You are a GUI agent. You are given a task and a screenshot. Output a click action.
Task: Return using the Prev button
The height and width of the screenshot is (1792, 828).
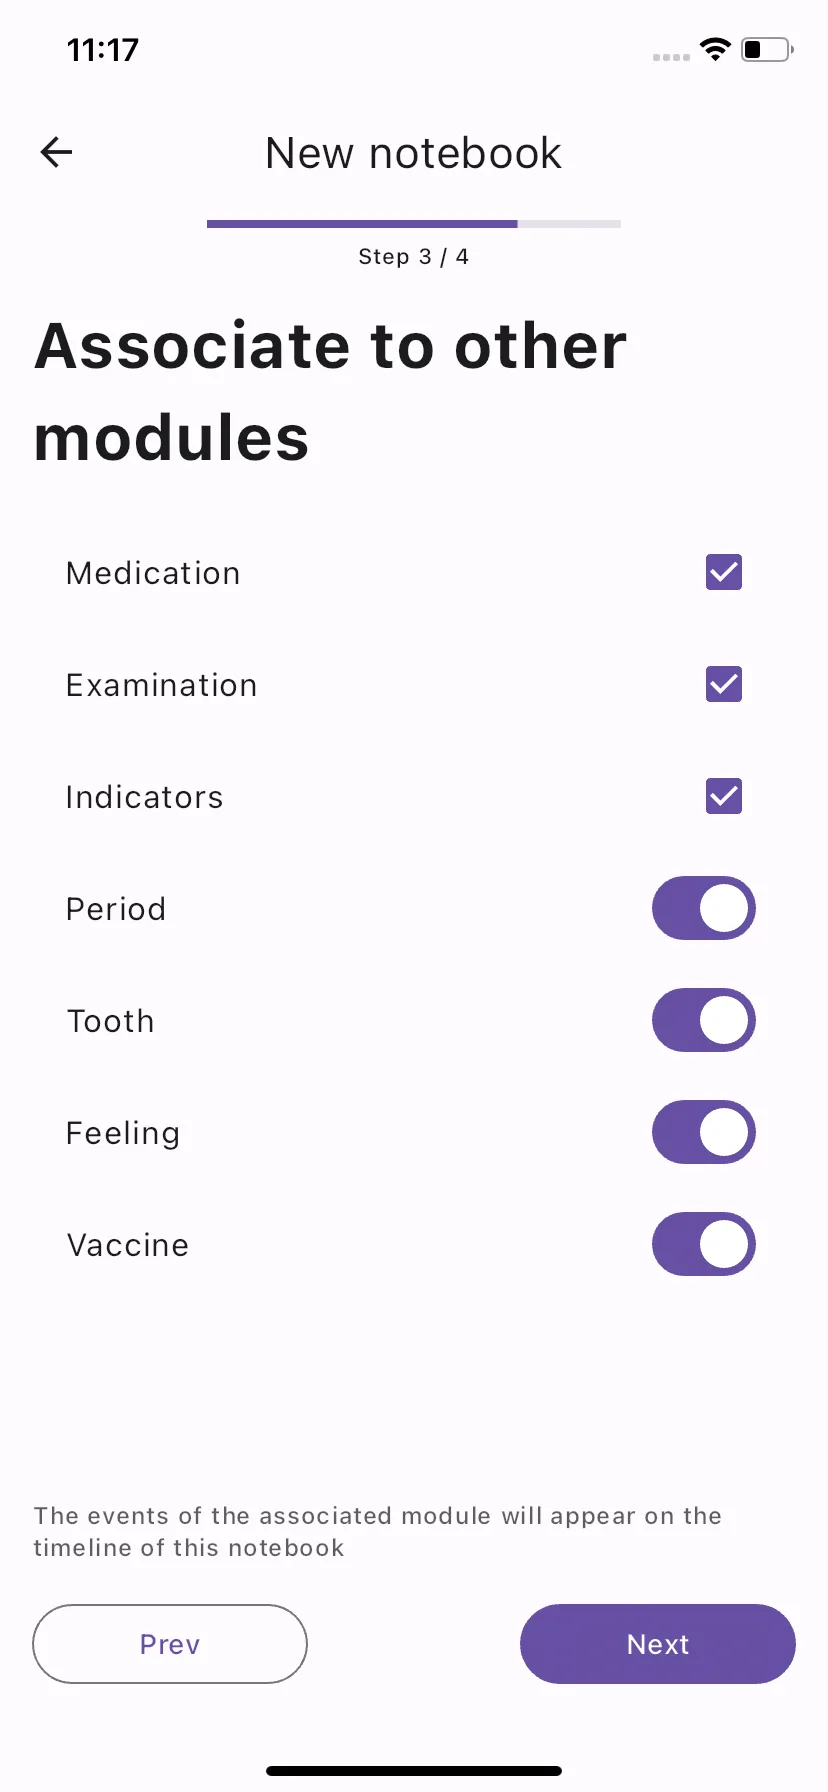point(170,1644)
